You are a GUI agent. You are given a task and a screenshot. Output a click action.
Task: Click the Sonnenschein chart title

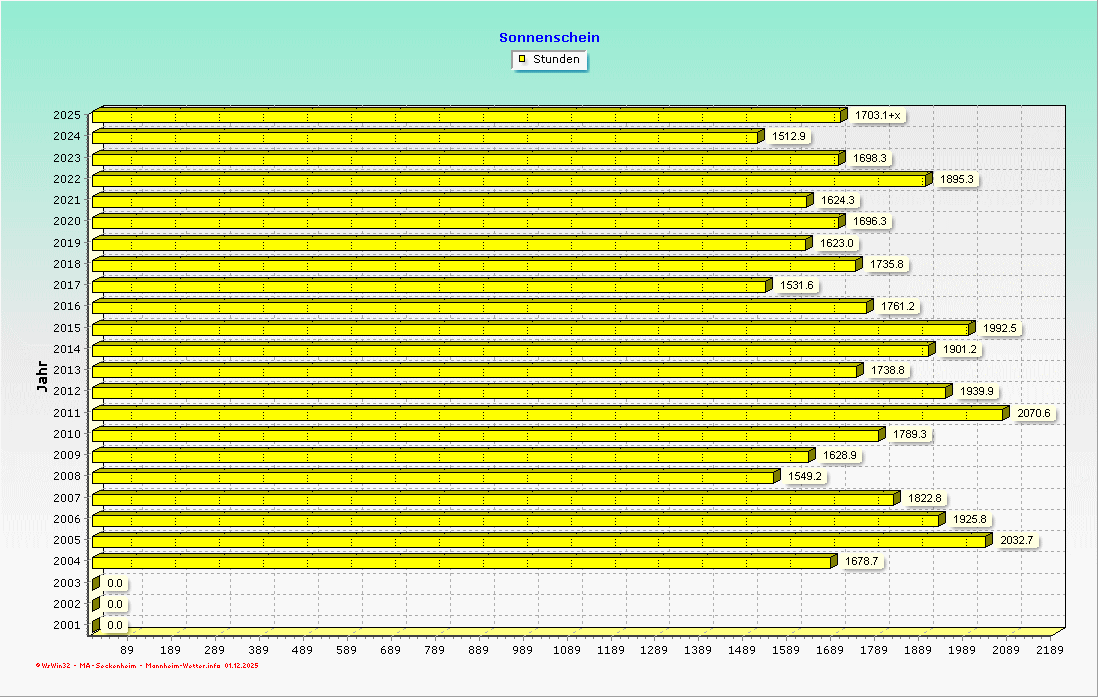549,37
